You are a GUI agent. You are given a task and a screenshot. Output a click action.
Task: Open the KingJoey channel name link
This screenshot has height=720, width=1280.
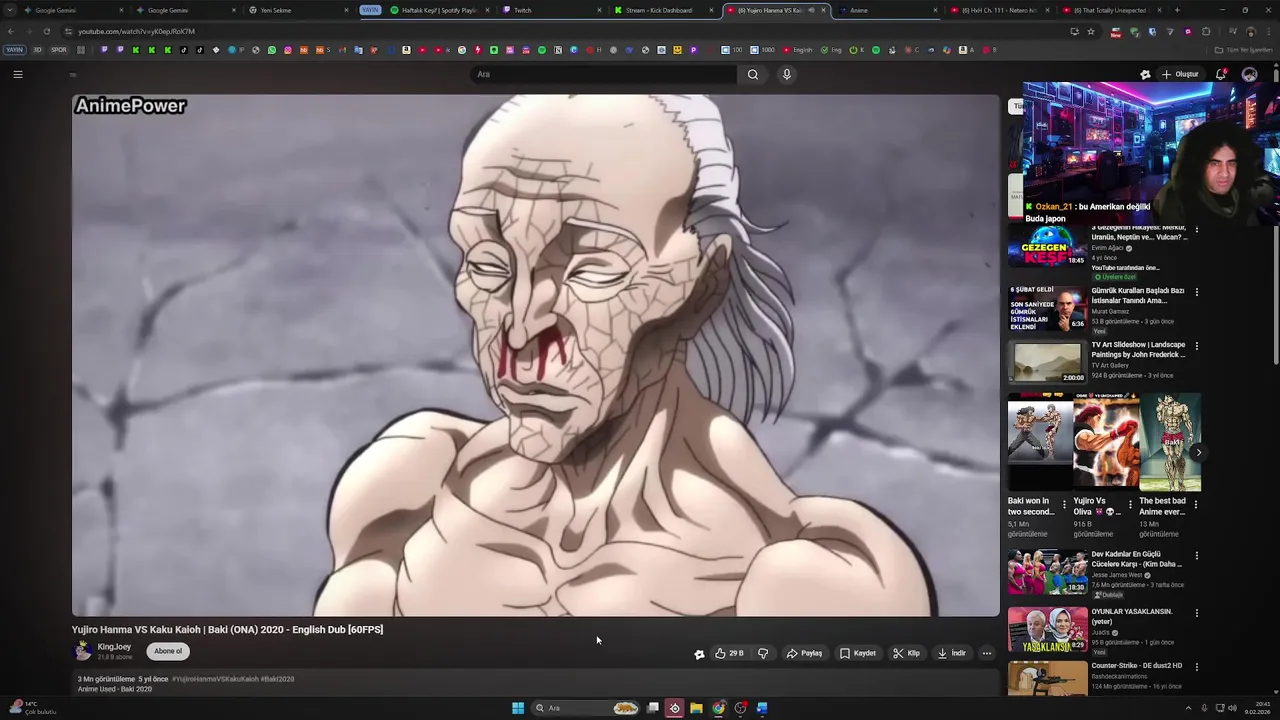[x=114, y=647]
